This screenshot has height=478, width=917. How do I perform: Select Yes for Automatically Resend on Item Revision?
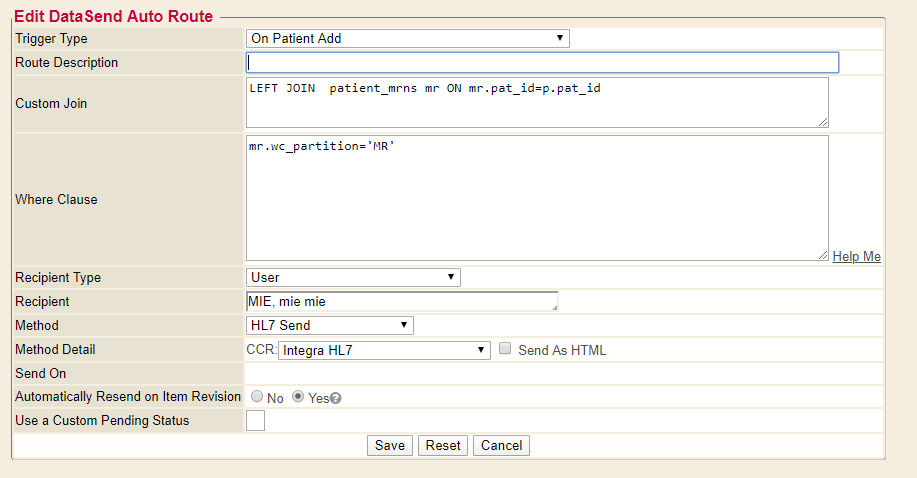(x=298, y=397)
